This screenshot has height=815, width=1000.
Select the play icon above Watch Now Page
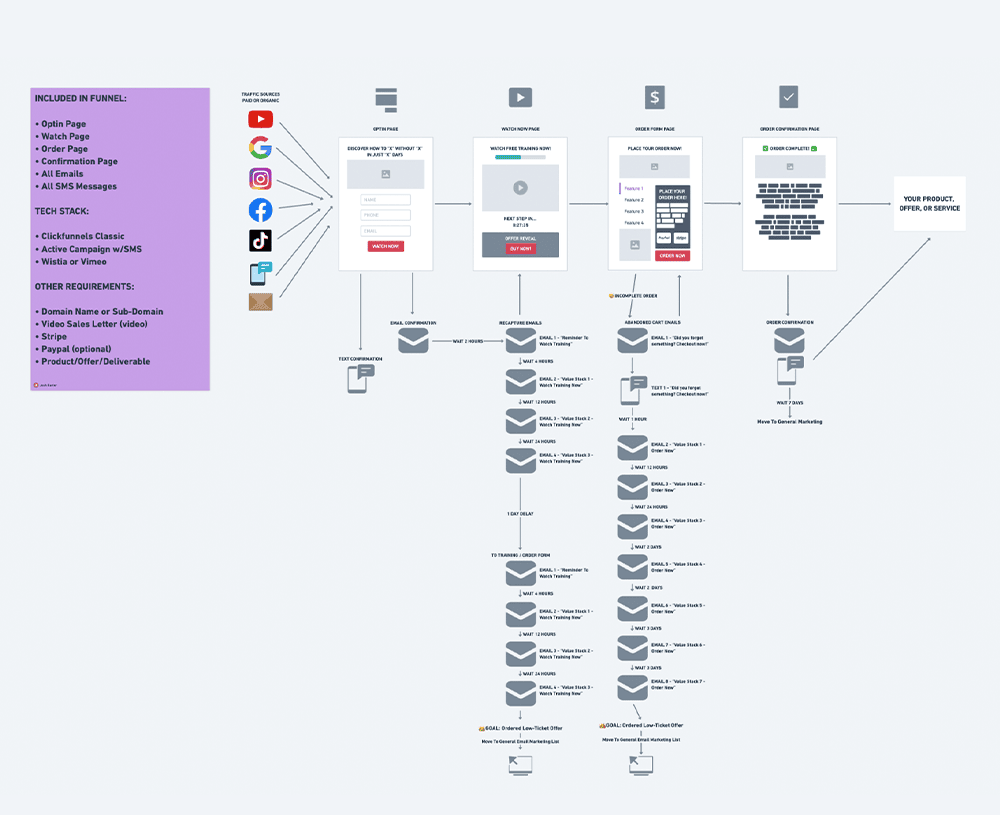[x=520, y=97]
